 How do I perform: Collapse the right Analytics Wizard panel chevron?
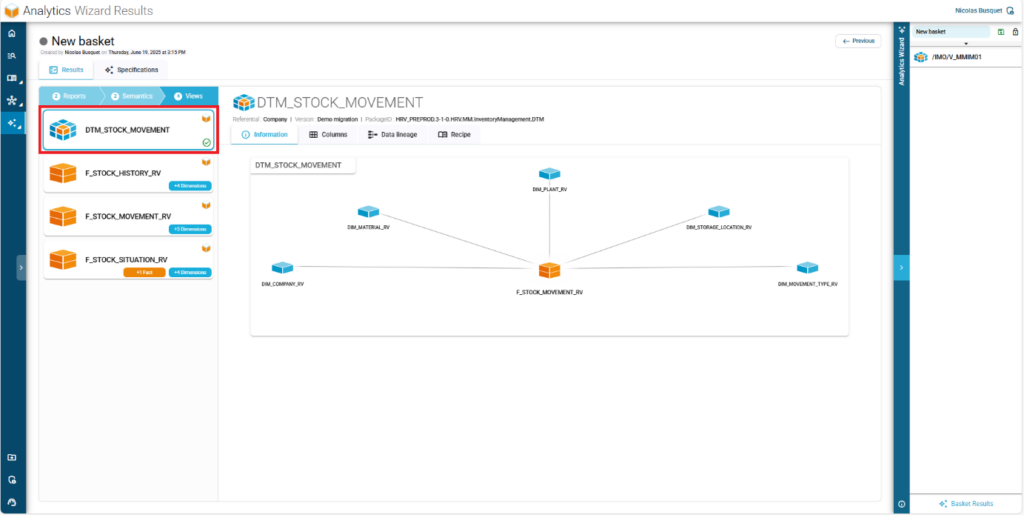coord(901,268)
